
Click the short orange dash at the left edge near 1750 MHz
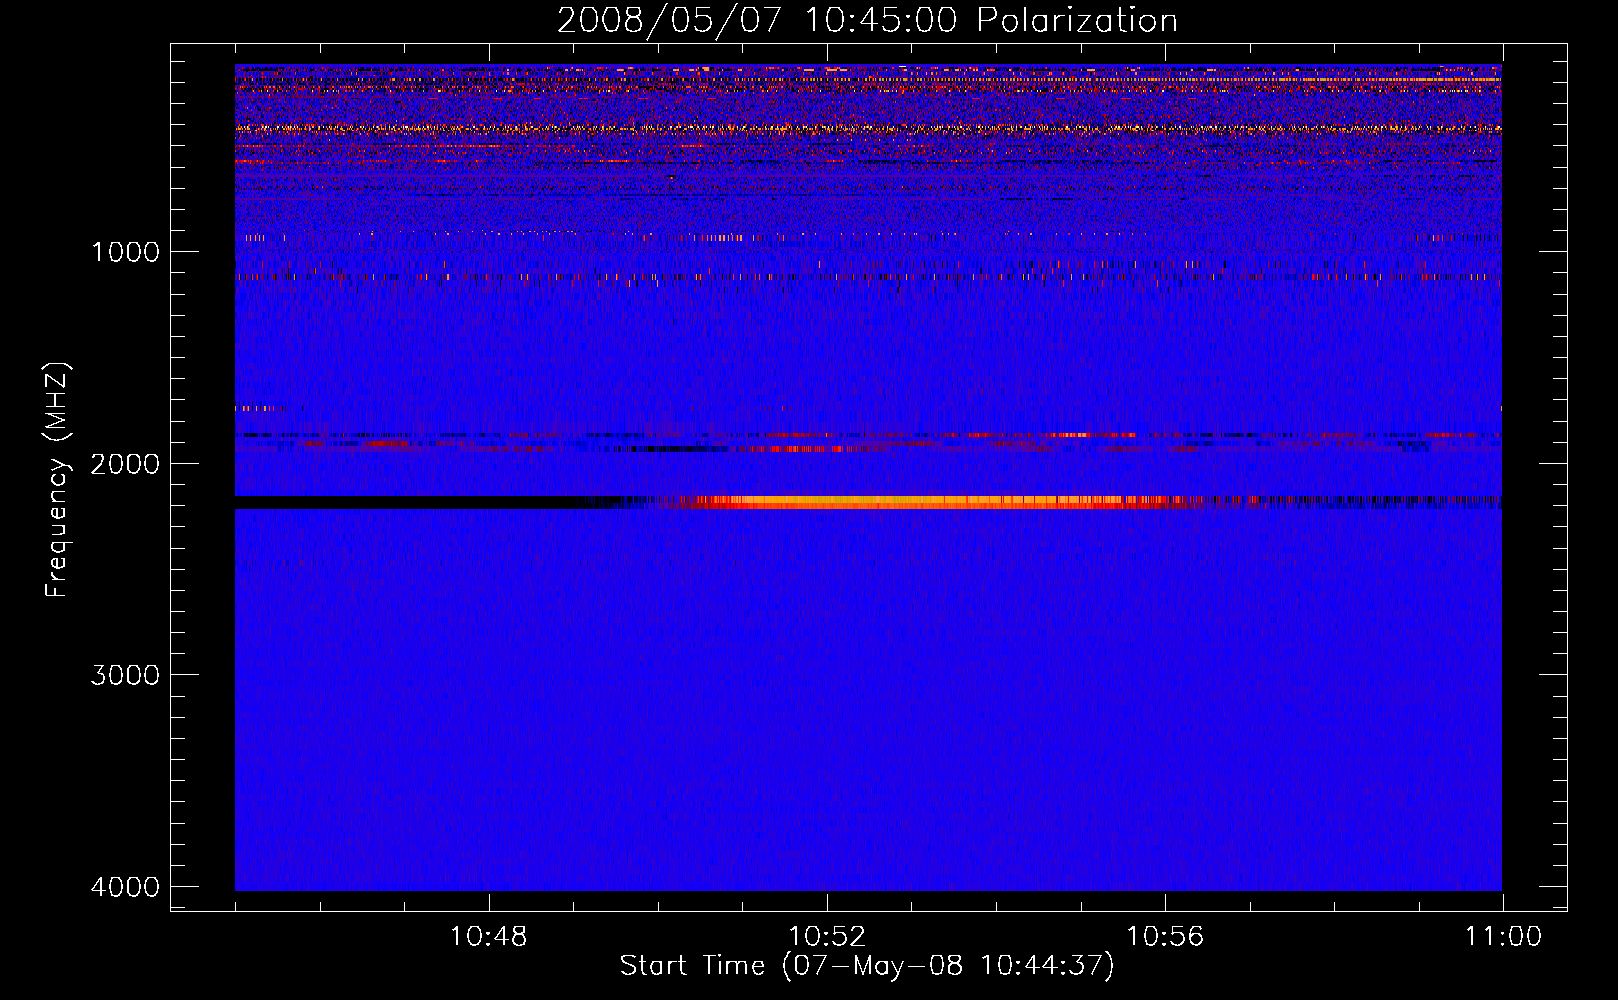click(258, 408)
